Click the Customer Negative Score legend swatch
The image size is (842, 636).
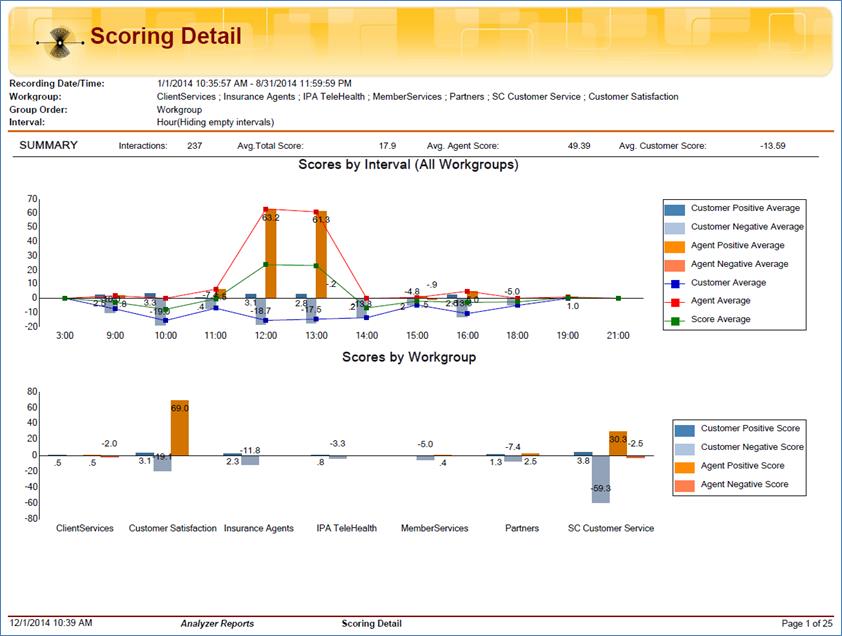(x=685, y=449)
